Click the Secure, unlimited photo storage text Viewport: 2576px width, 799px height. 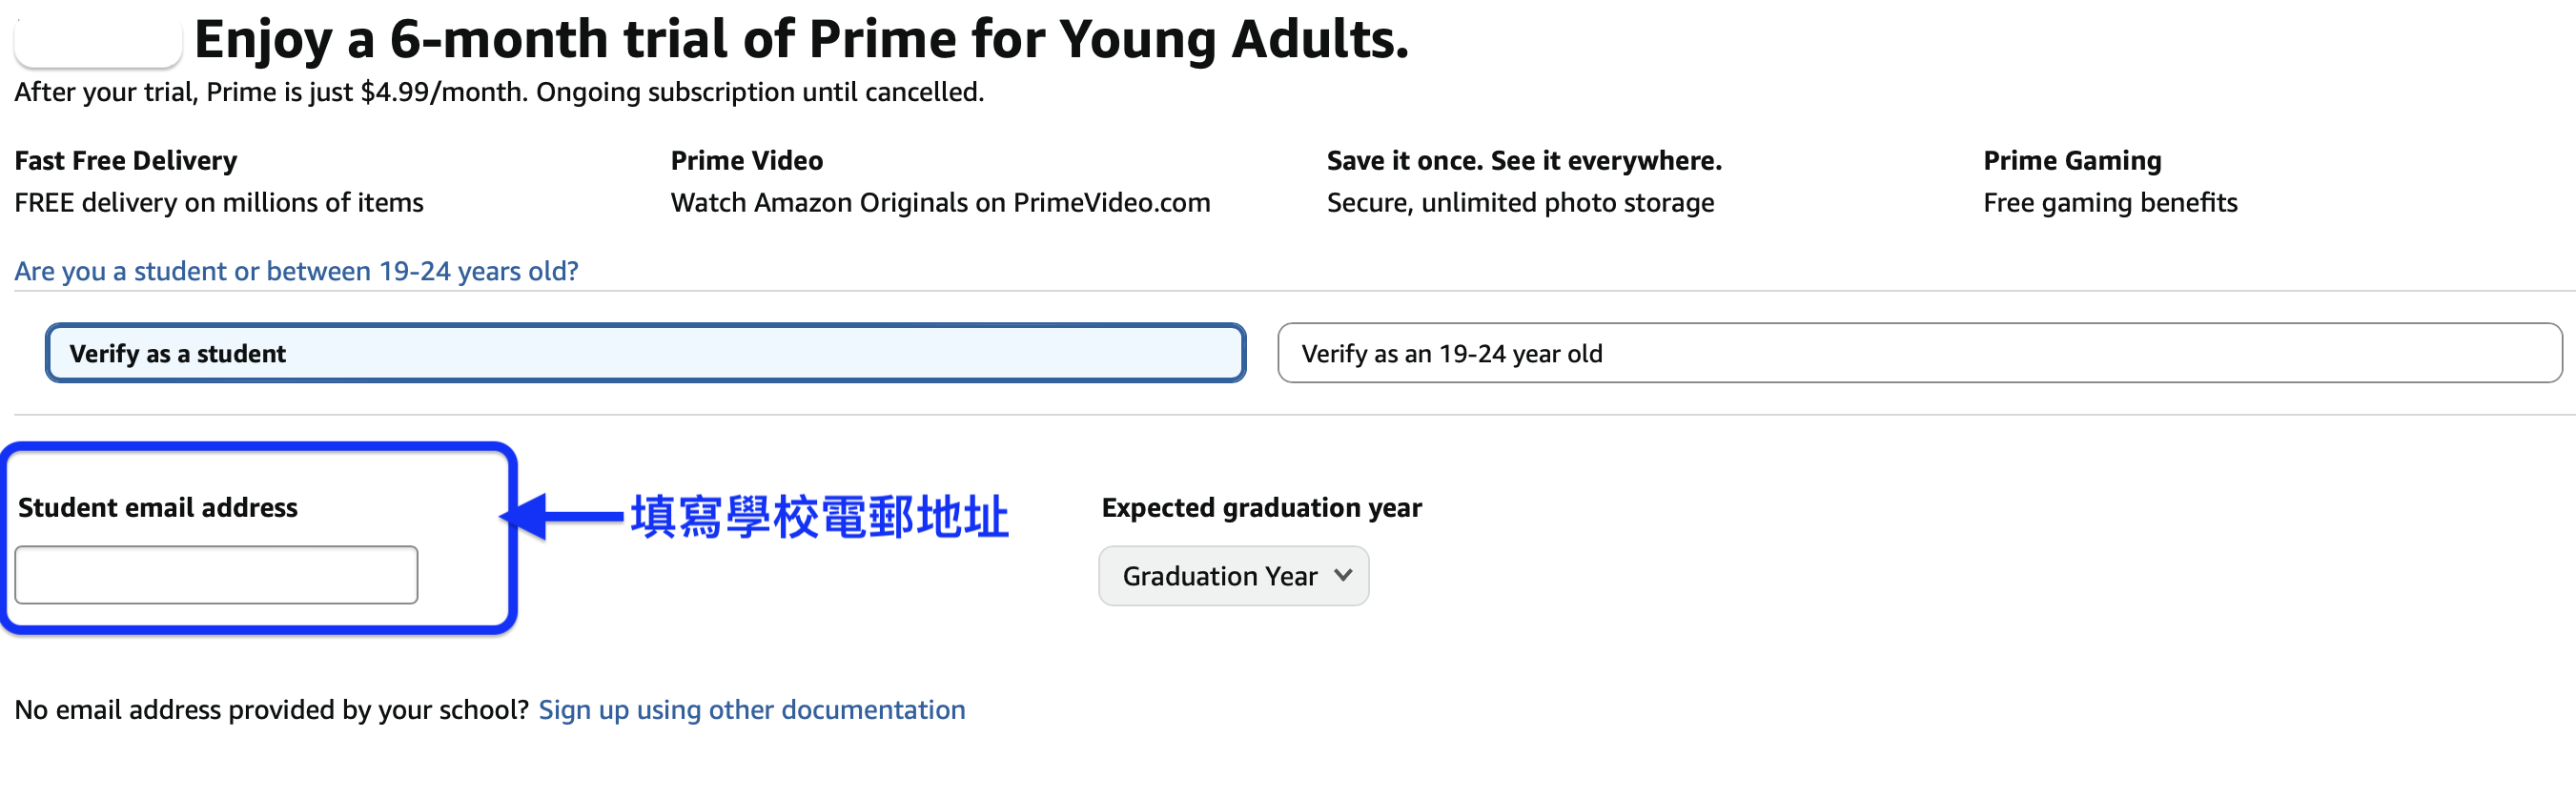[x=1519, y=202]
